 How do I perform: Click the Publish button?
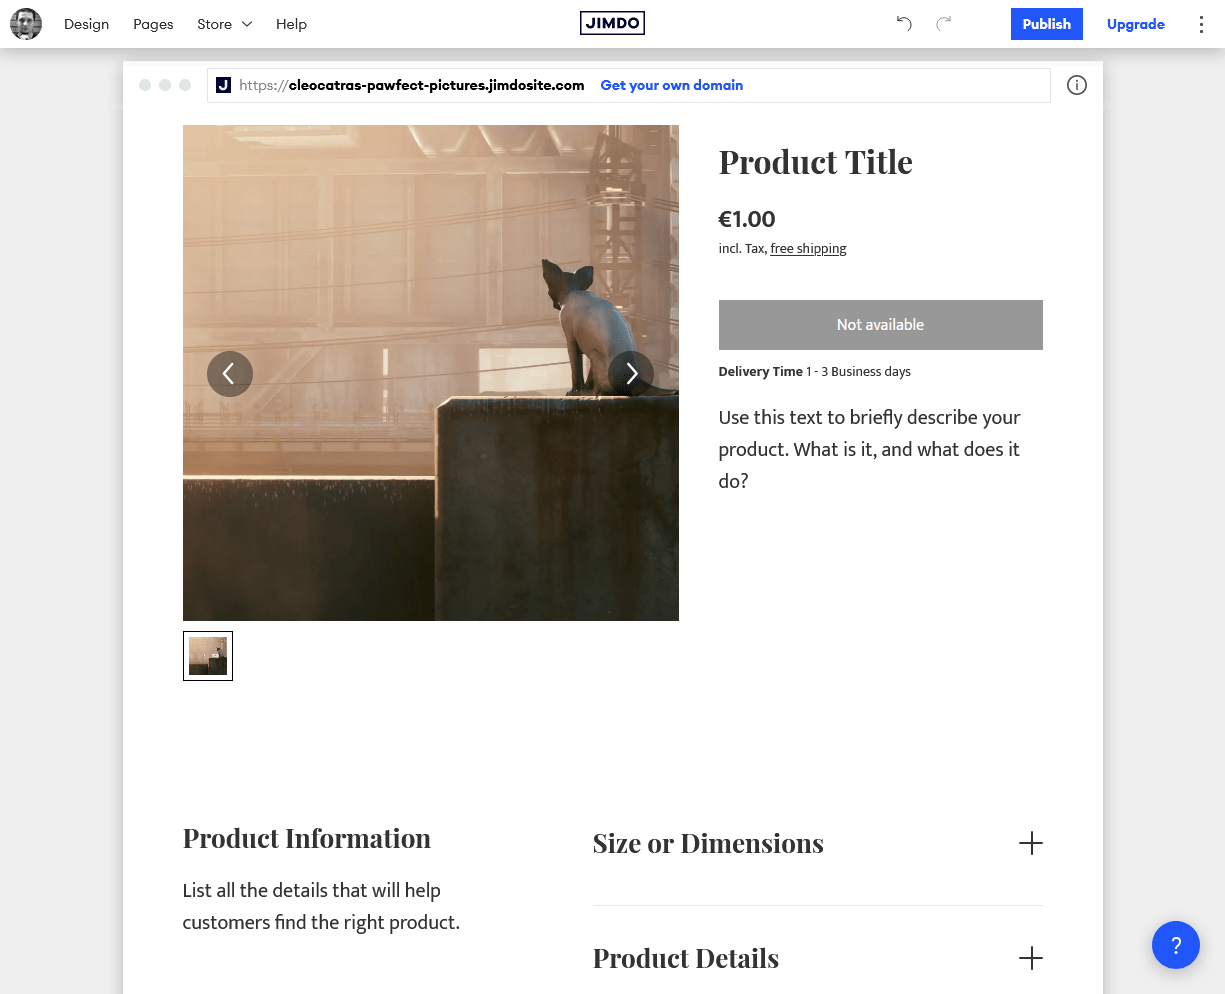pyautogui.click(x=1047, y=24)
